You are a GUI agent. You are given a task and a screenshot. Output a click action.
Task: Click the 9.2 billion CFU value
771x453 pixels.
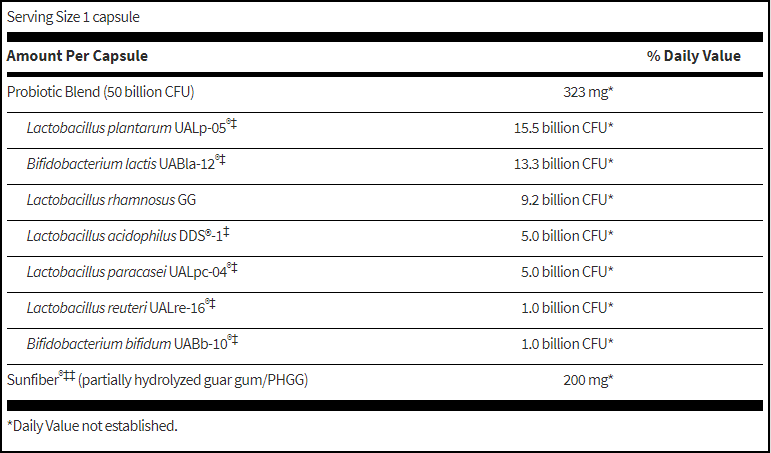tap(566, 199)
